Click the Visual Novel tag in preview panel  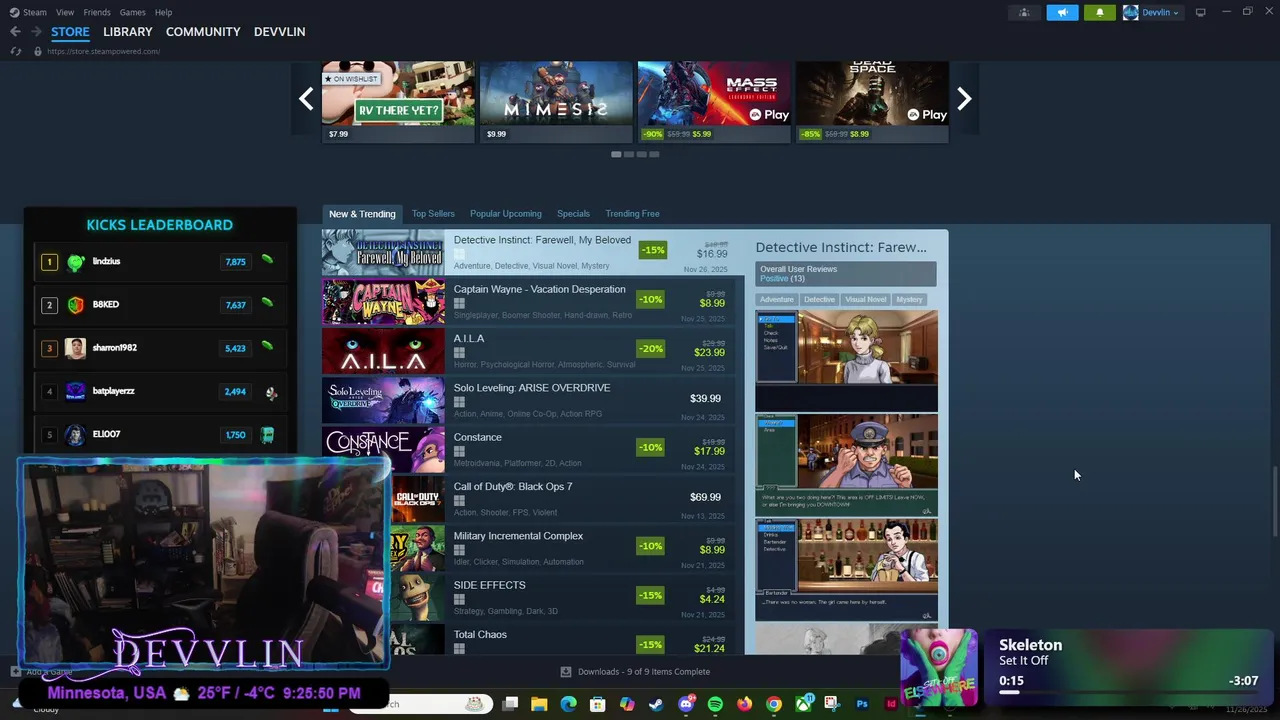[865, 299]
